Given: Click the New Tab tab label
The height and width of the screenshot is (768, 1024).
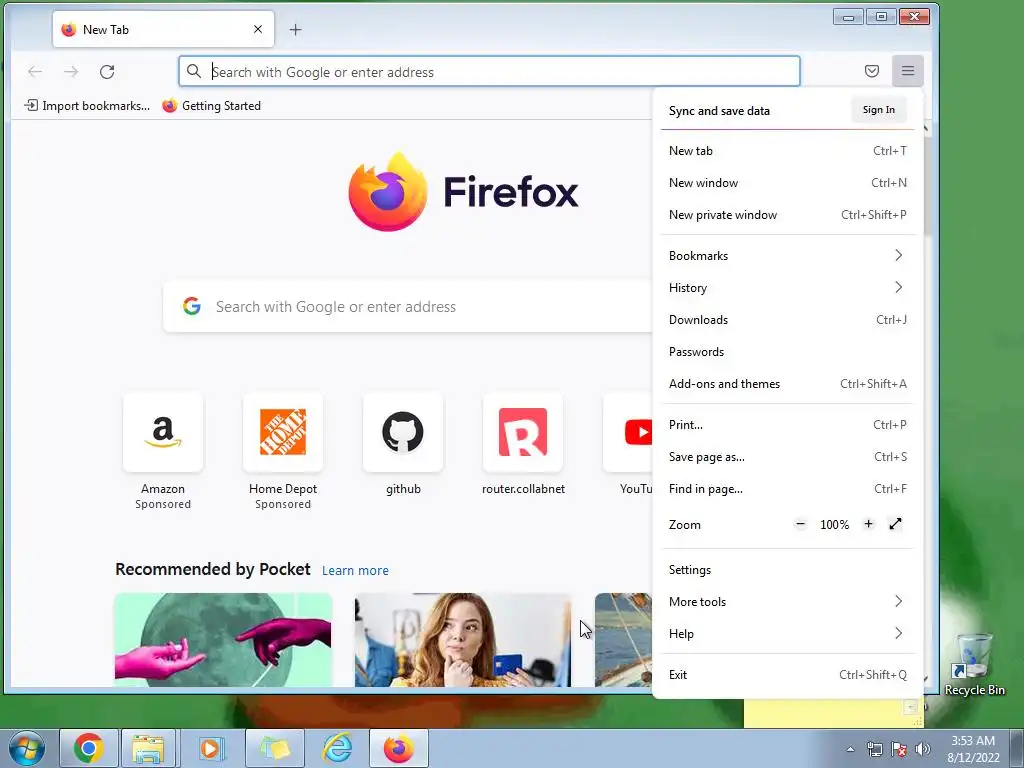Looking at the screenshot, I should pos(105,29).
